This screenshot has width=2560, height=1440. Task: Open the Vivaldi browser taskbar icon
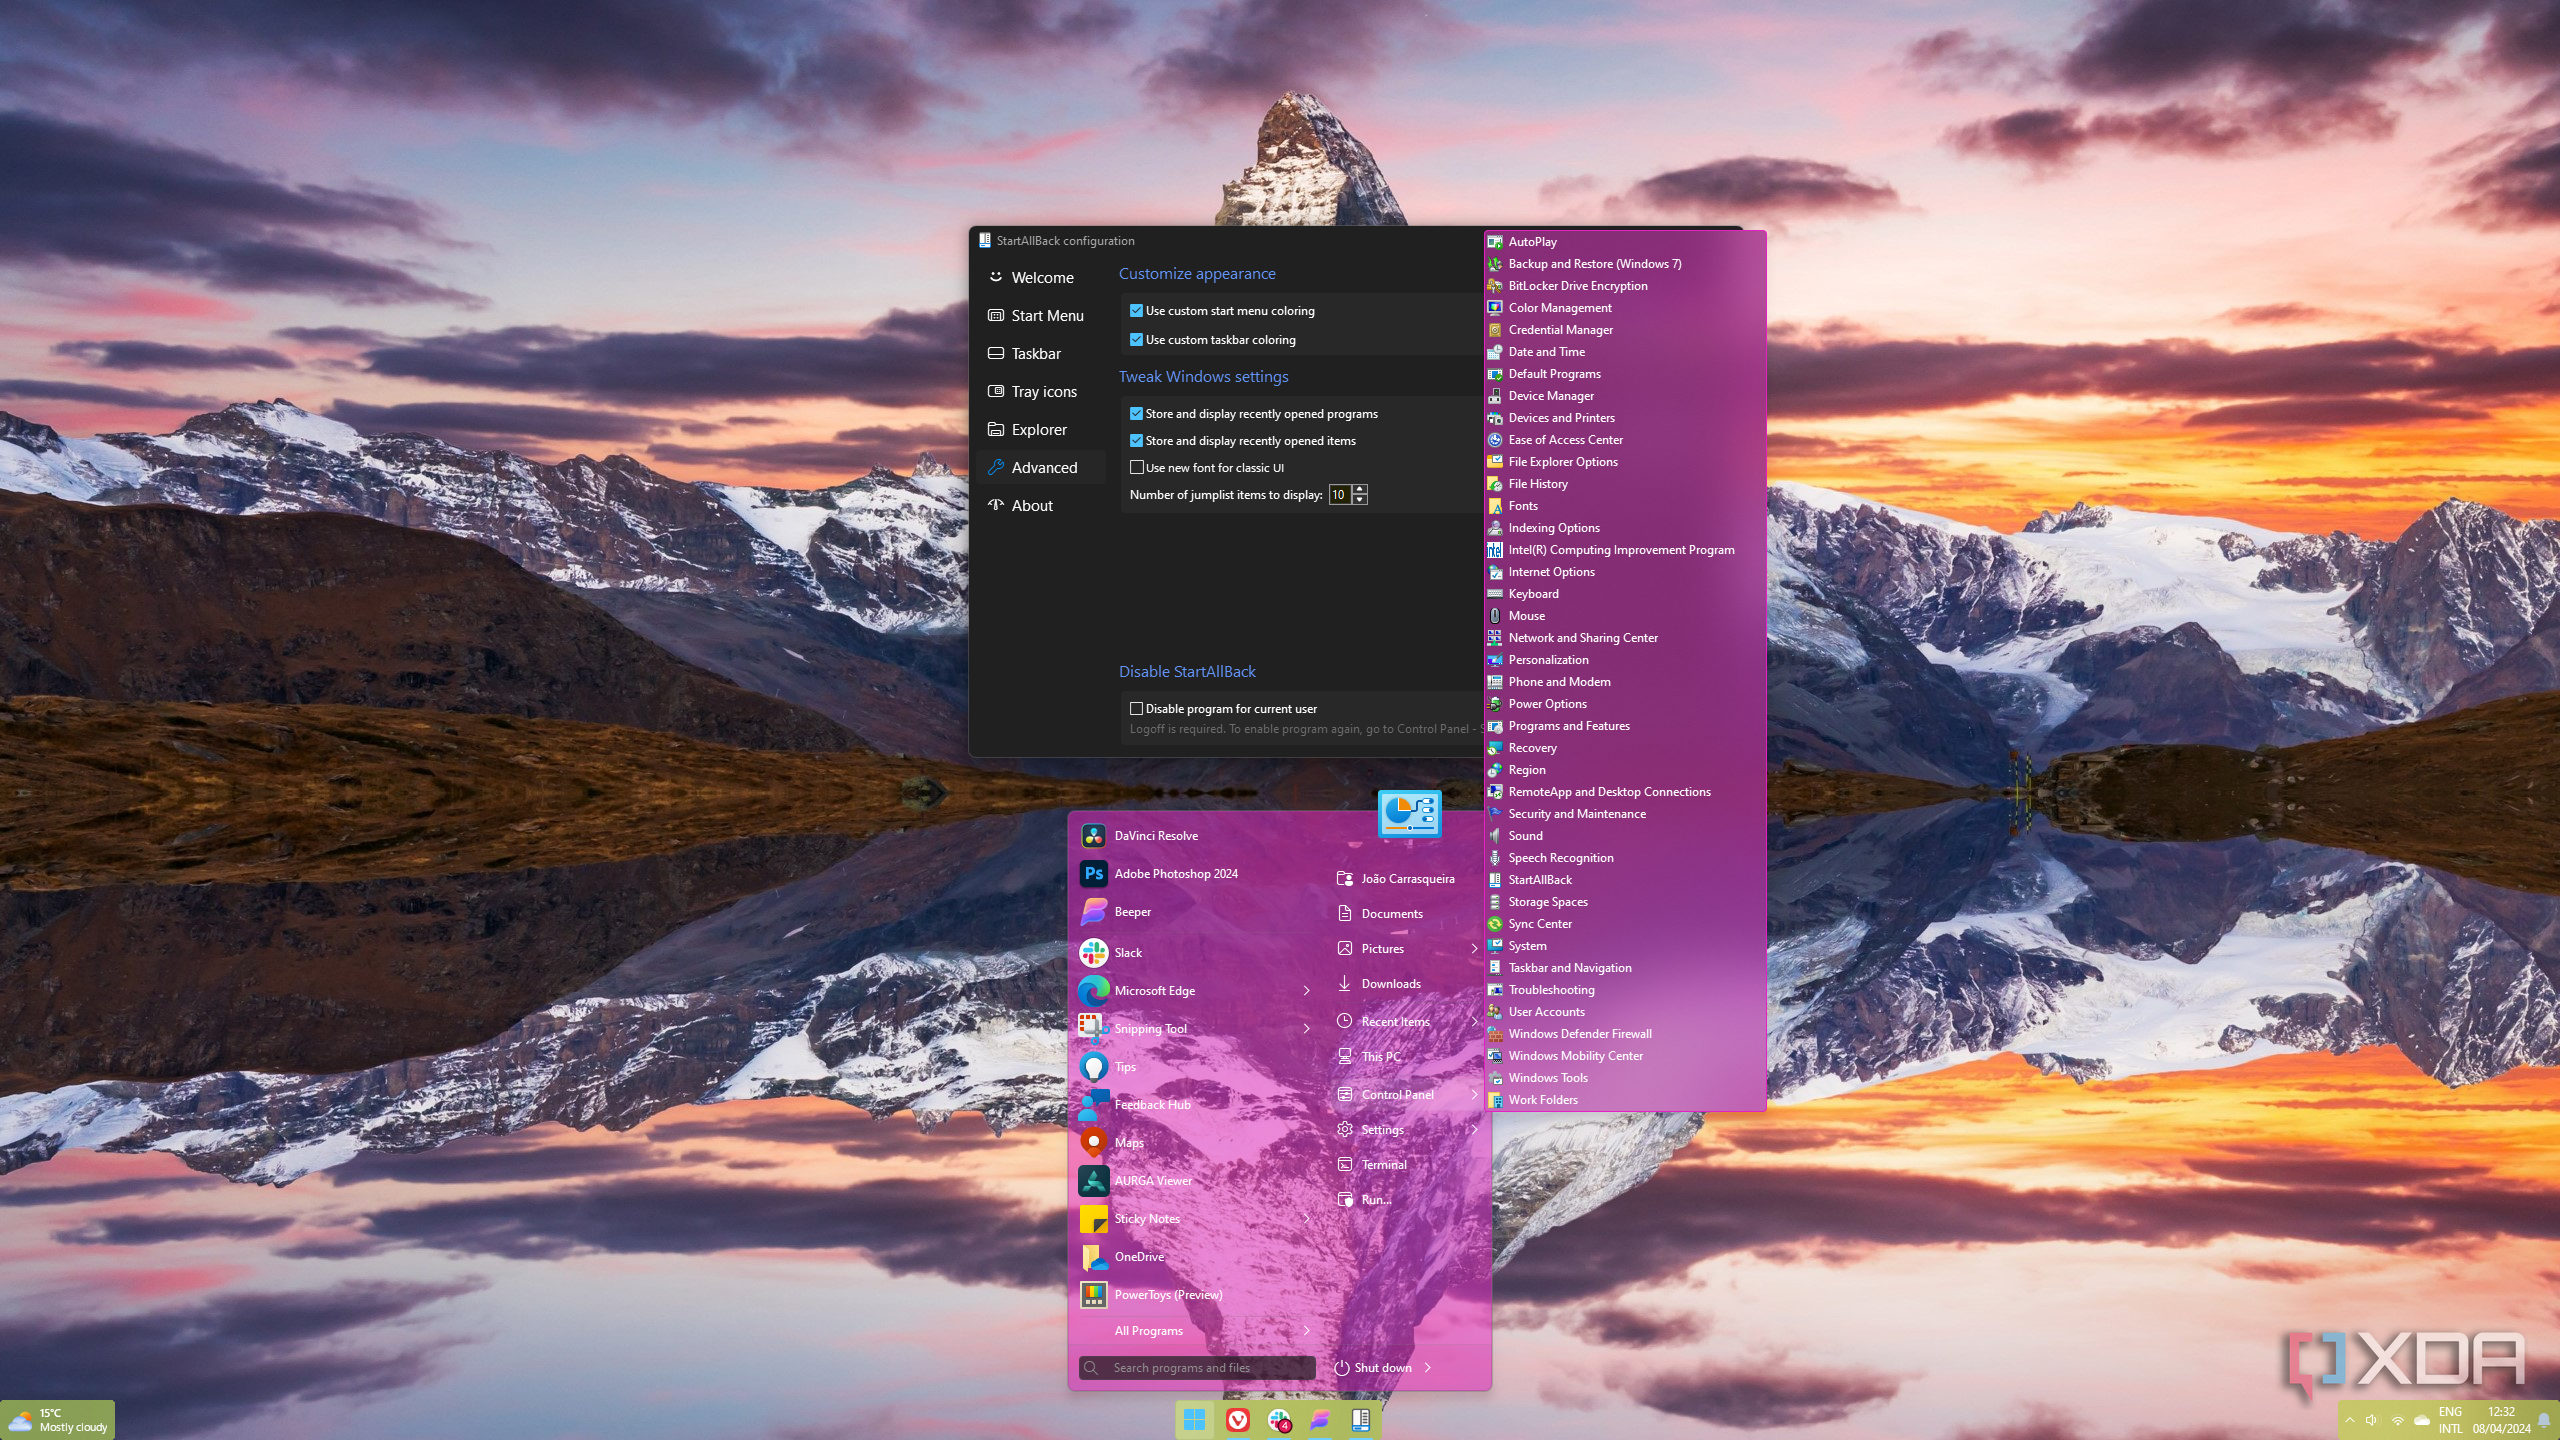point(1237,1419)
